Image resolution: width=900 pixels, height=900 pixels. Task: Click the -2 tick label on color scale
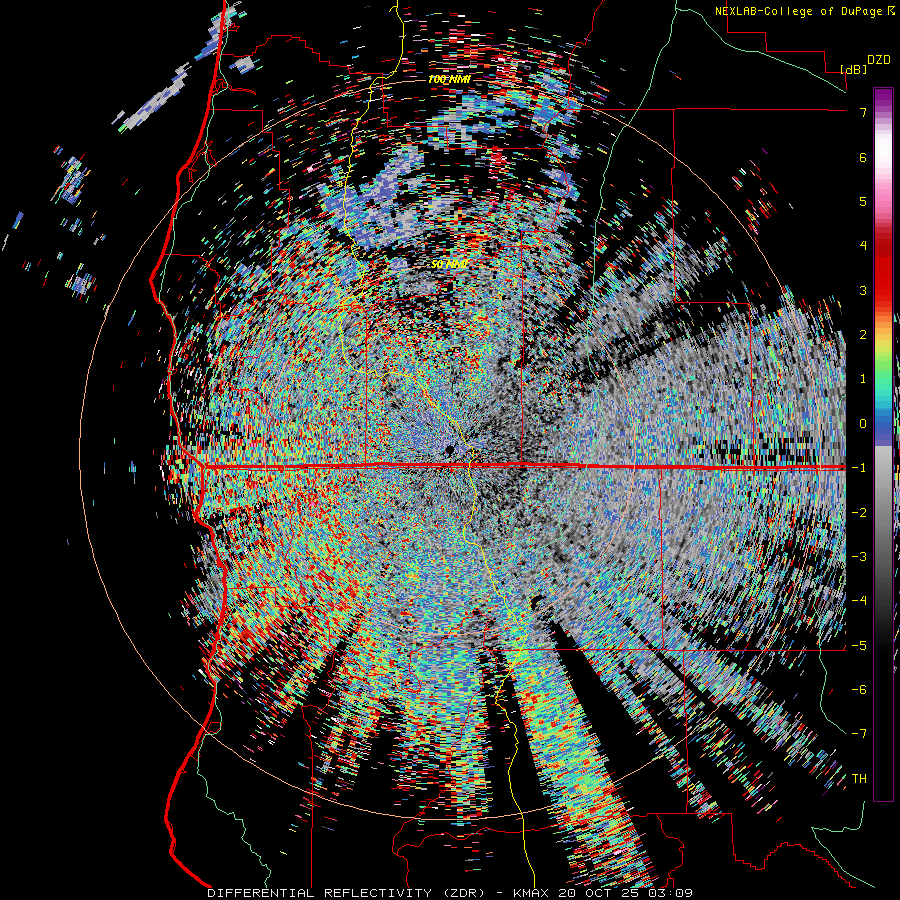[859, 513]
